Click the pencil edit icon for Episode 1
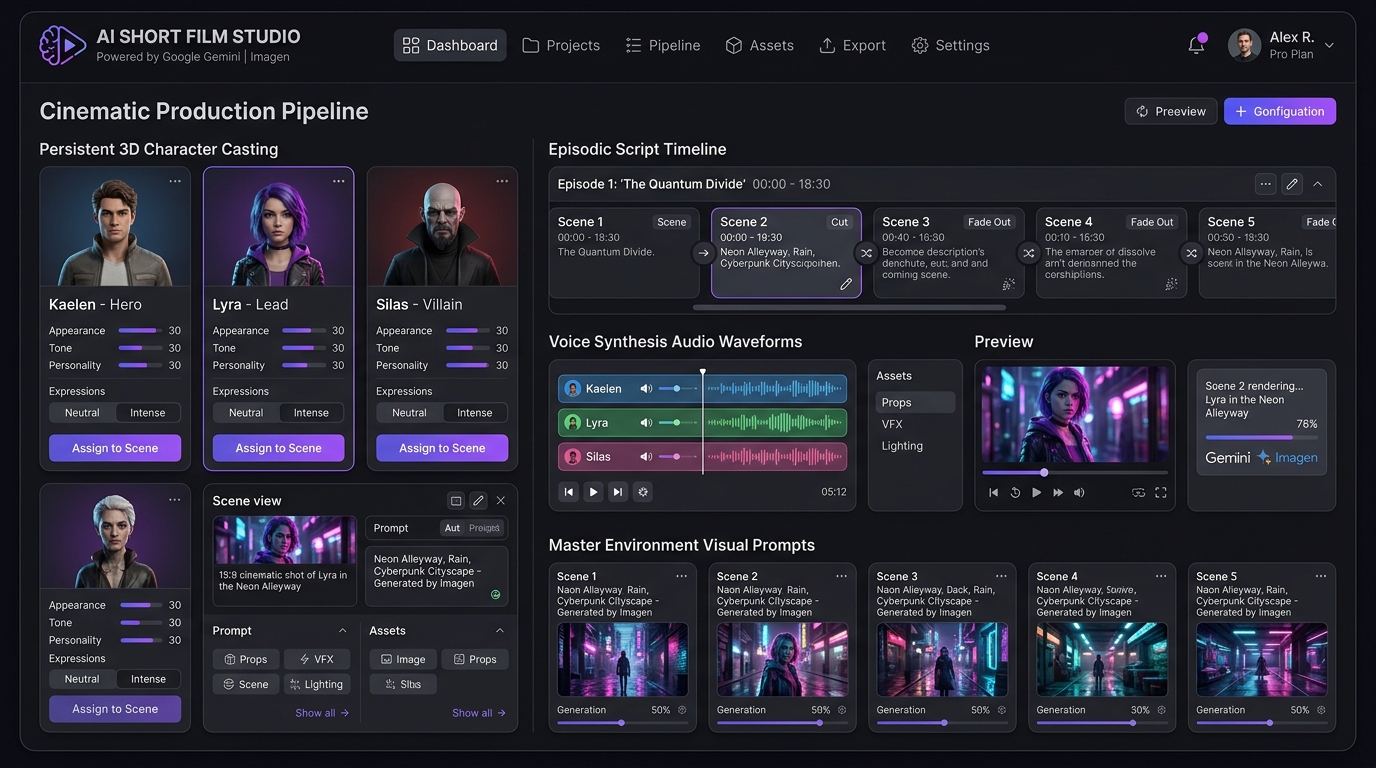The height and width of the screenshot is (768, 1376). tap(1292, 184)
